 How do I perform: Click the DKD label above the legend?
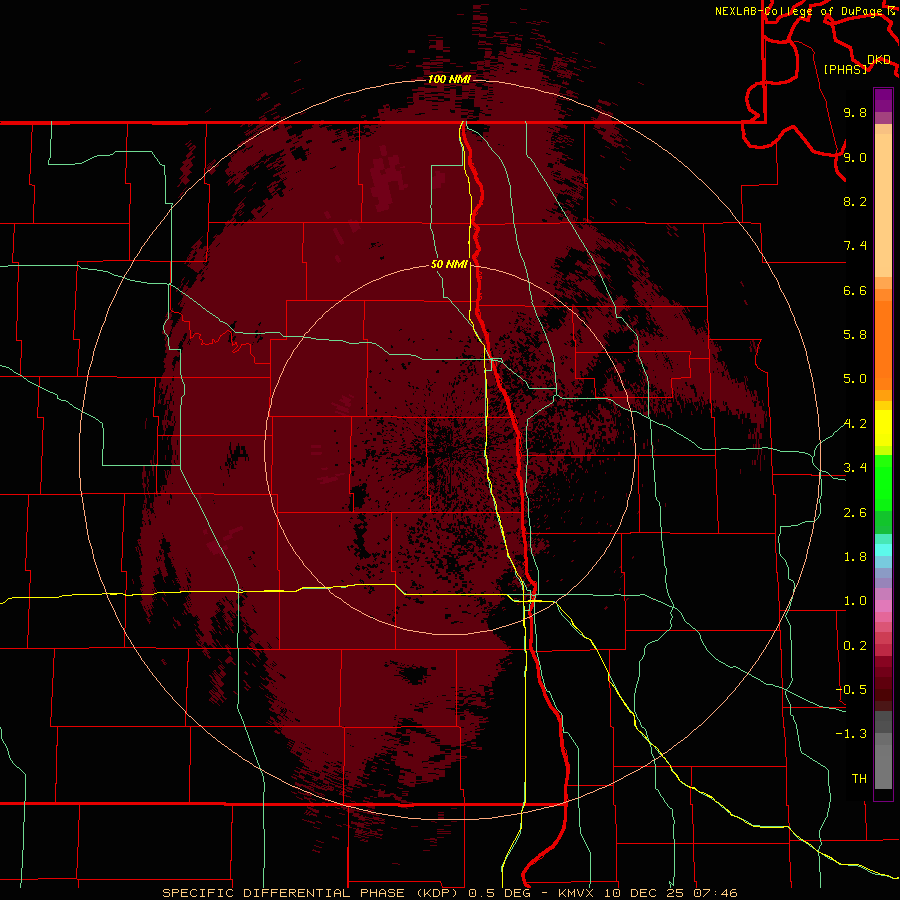click(879, 60)
